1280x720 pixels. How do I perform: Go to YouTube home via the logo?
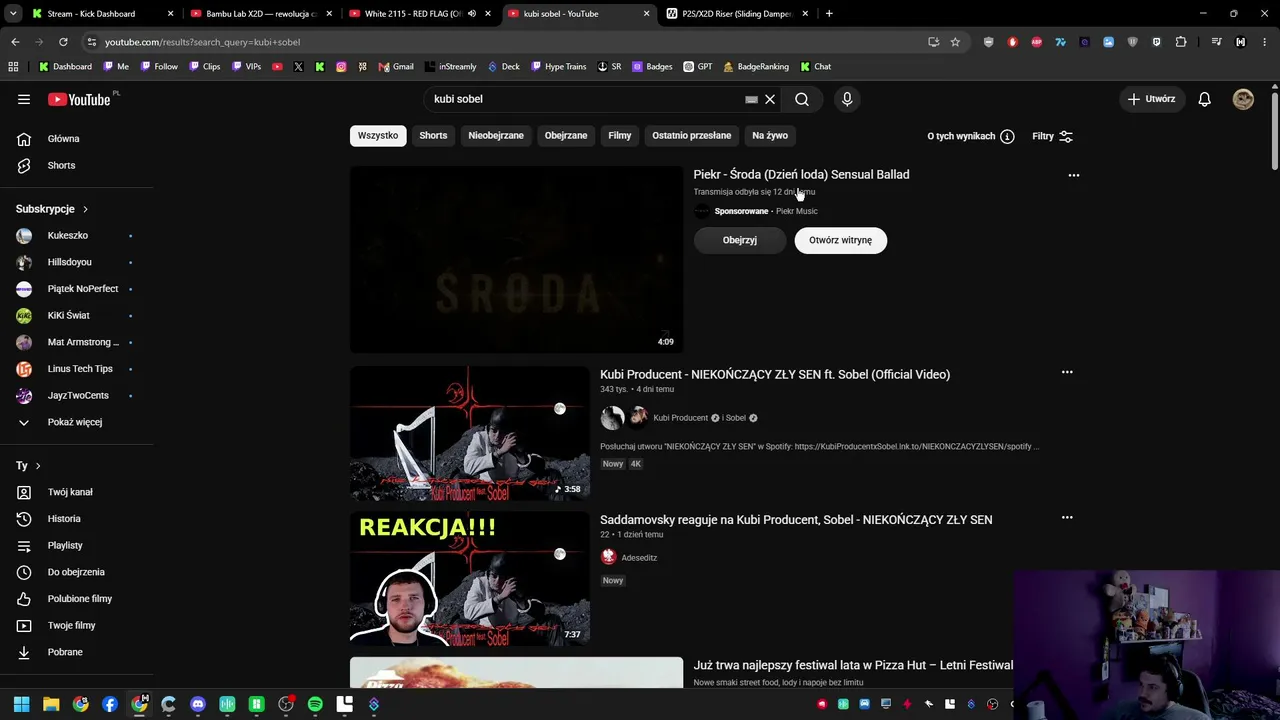point(79,99)
